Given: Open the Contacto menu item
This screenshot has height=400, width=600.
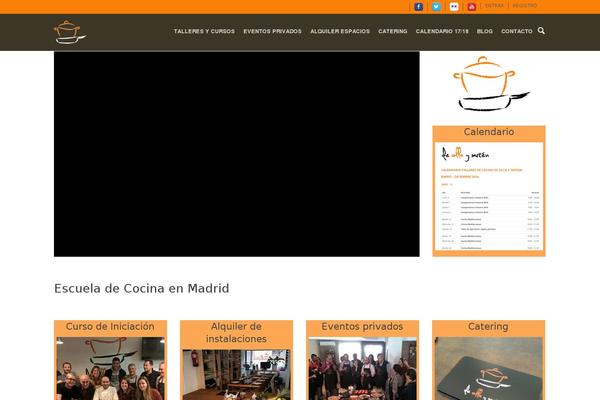Looking at the screenshot, I should (x=517, y=31).
